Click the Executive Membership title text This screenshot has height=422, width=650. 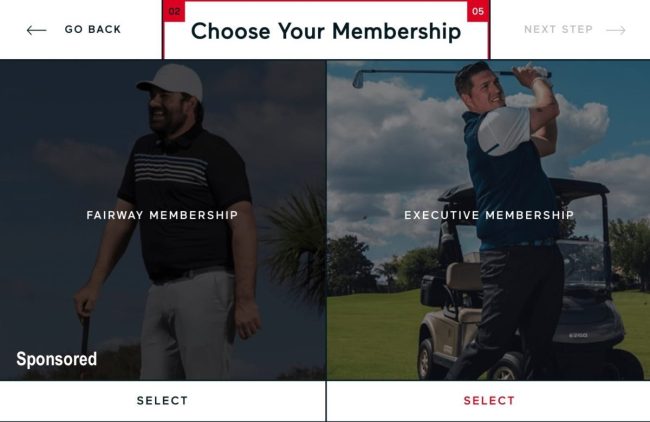[x=489, y=215]
